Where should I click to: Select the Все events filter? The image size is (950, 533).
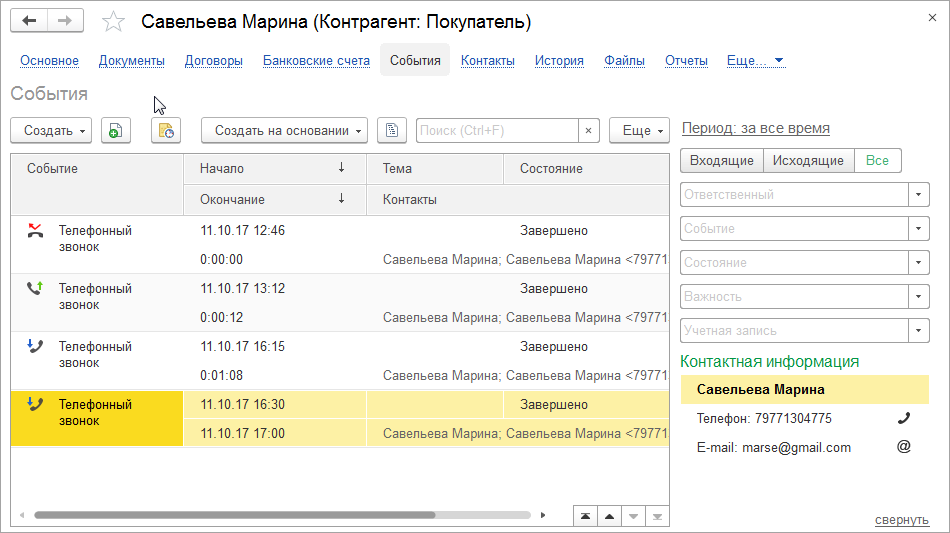pyautogui.click(x=877, y=160)
